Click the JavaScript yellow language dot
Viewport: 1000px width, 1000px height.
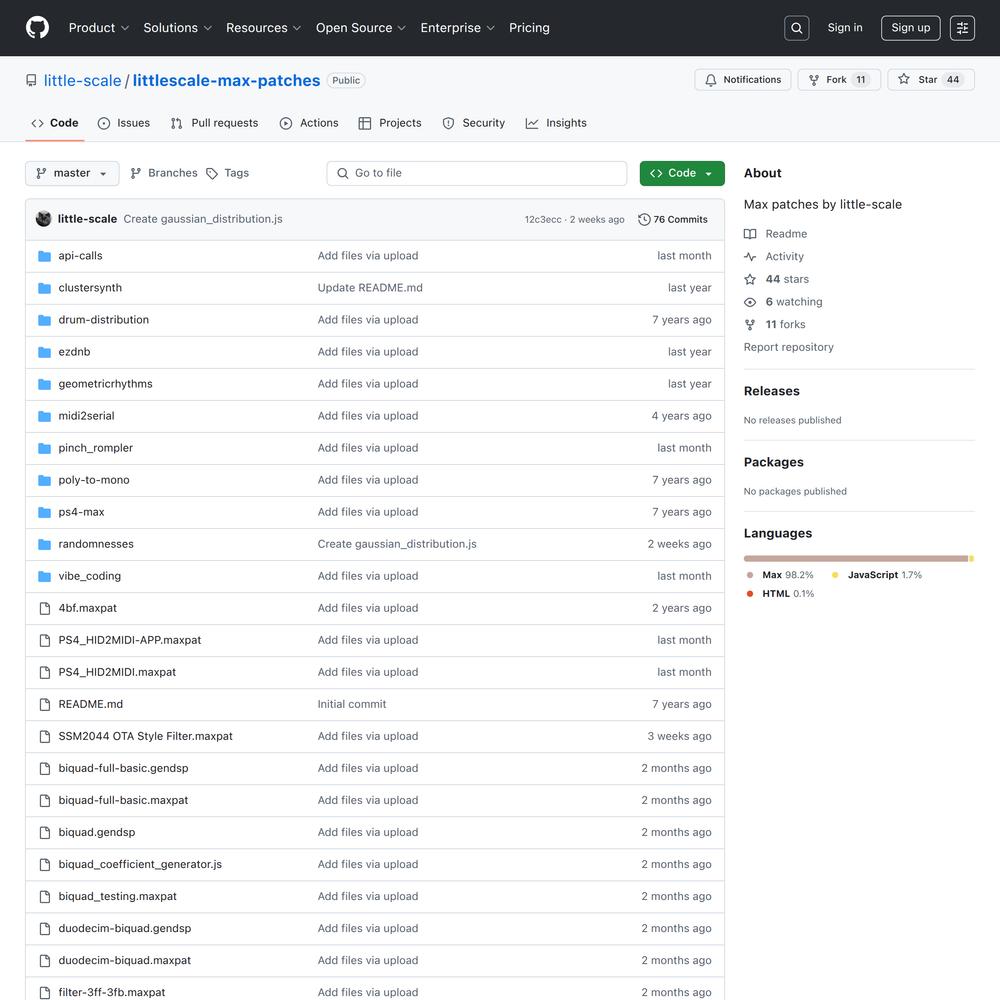(x=835, y=575)
